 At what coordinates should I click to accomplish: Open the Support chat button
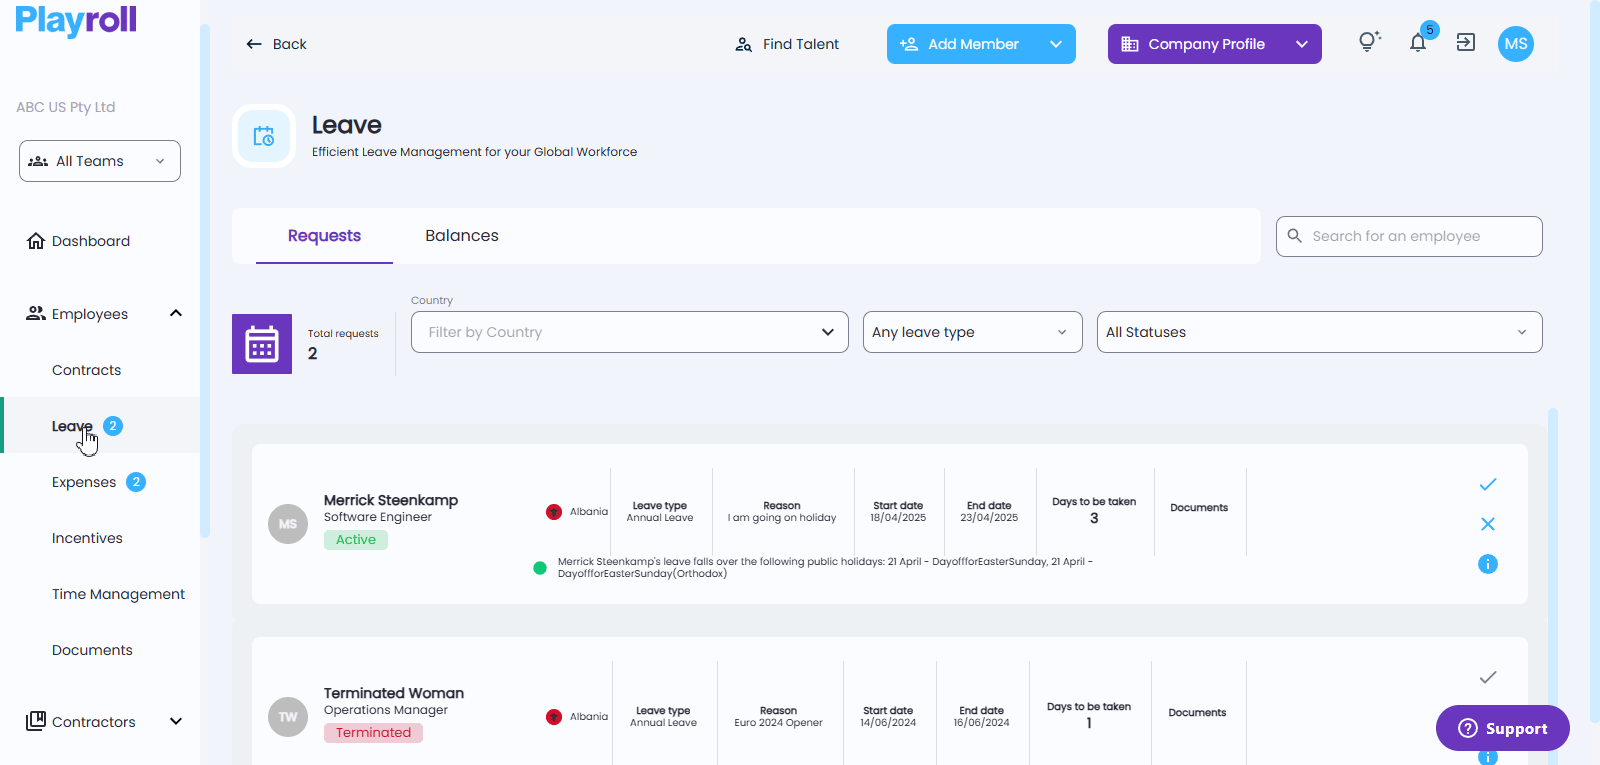1503,728
